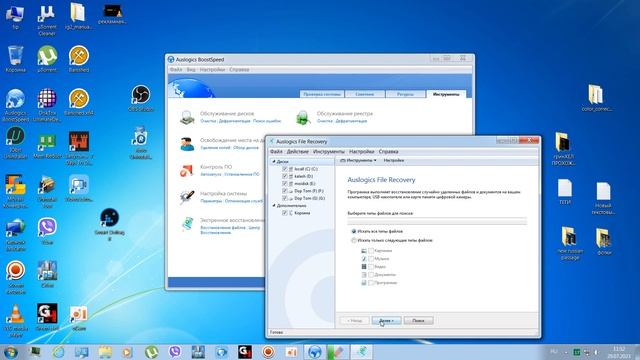Switch to the Советник tab in BoostSpeed
Image resolution: width=640 pixels, height=360 pixels.
click(x=364, y=94)
